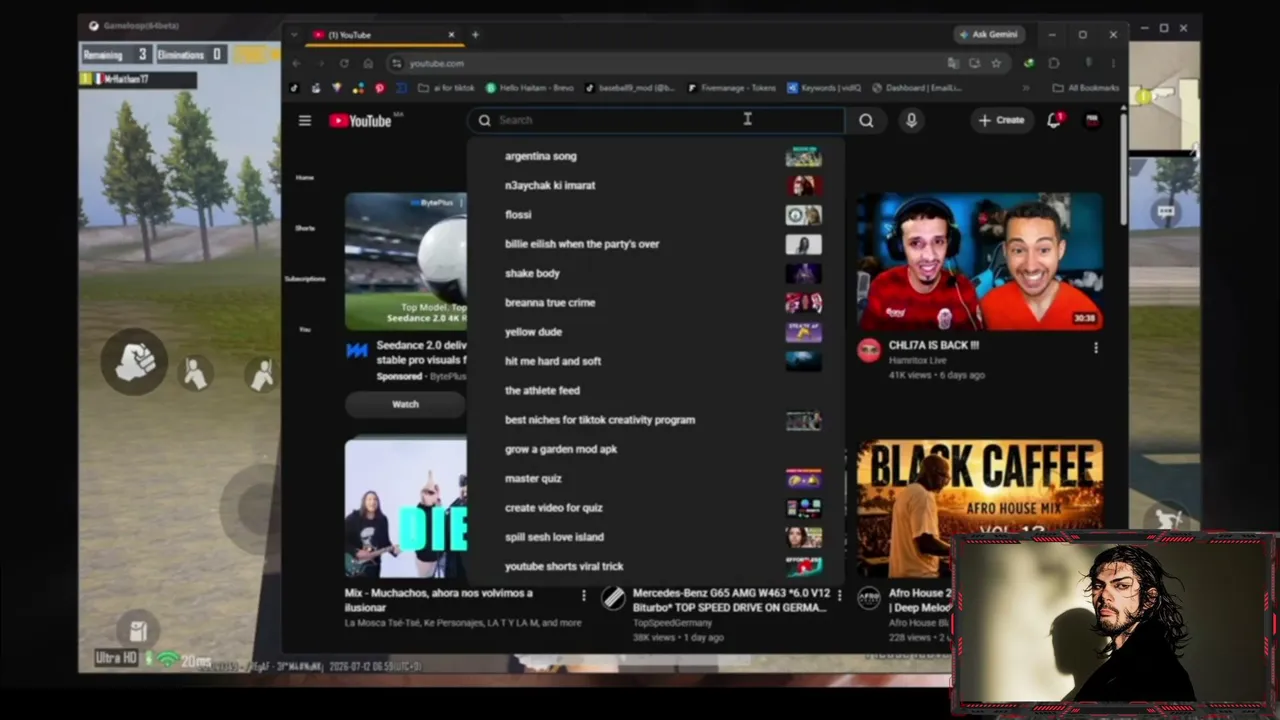Open the 'Fivemanage - Tokens' bookmark
1280x720 pixels.
(731, 88)
